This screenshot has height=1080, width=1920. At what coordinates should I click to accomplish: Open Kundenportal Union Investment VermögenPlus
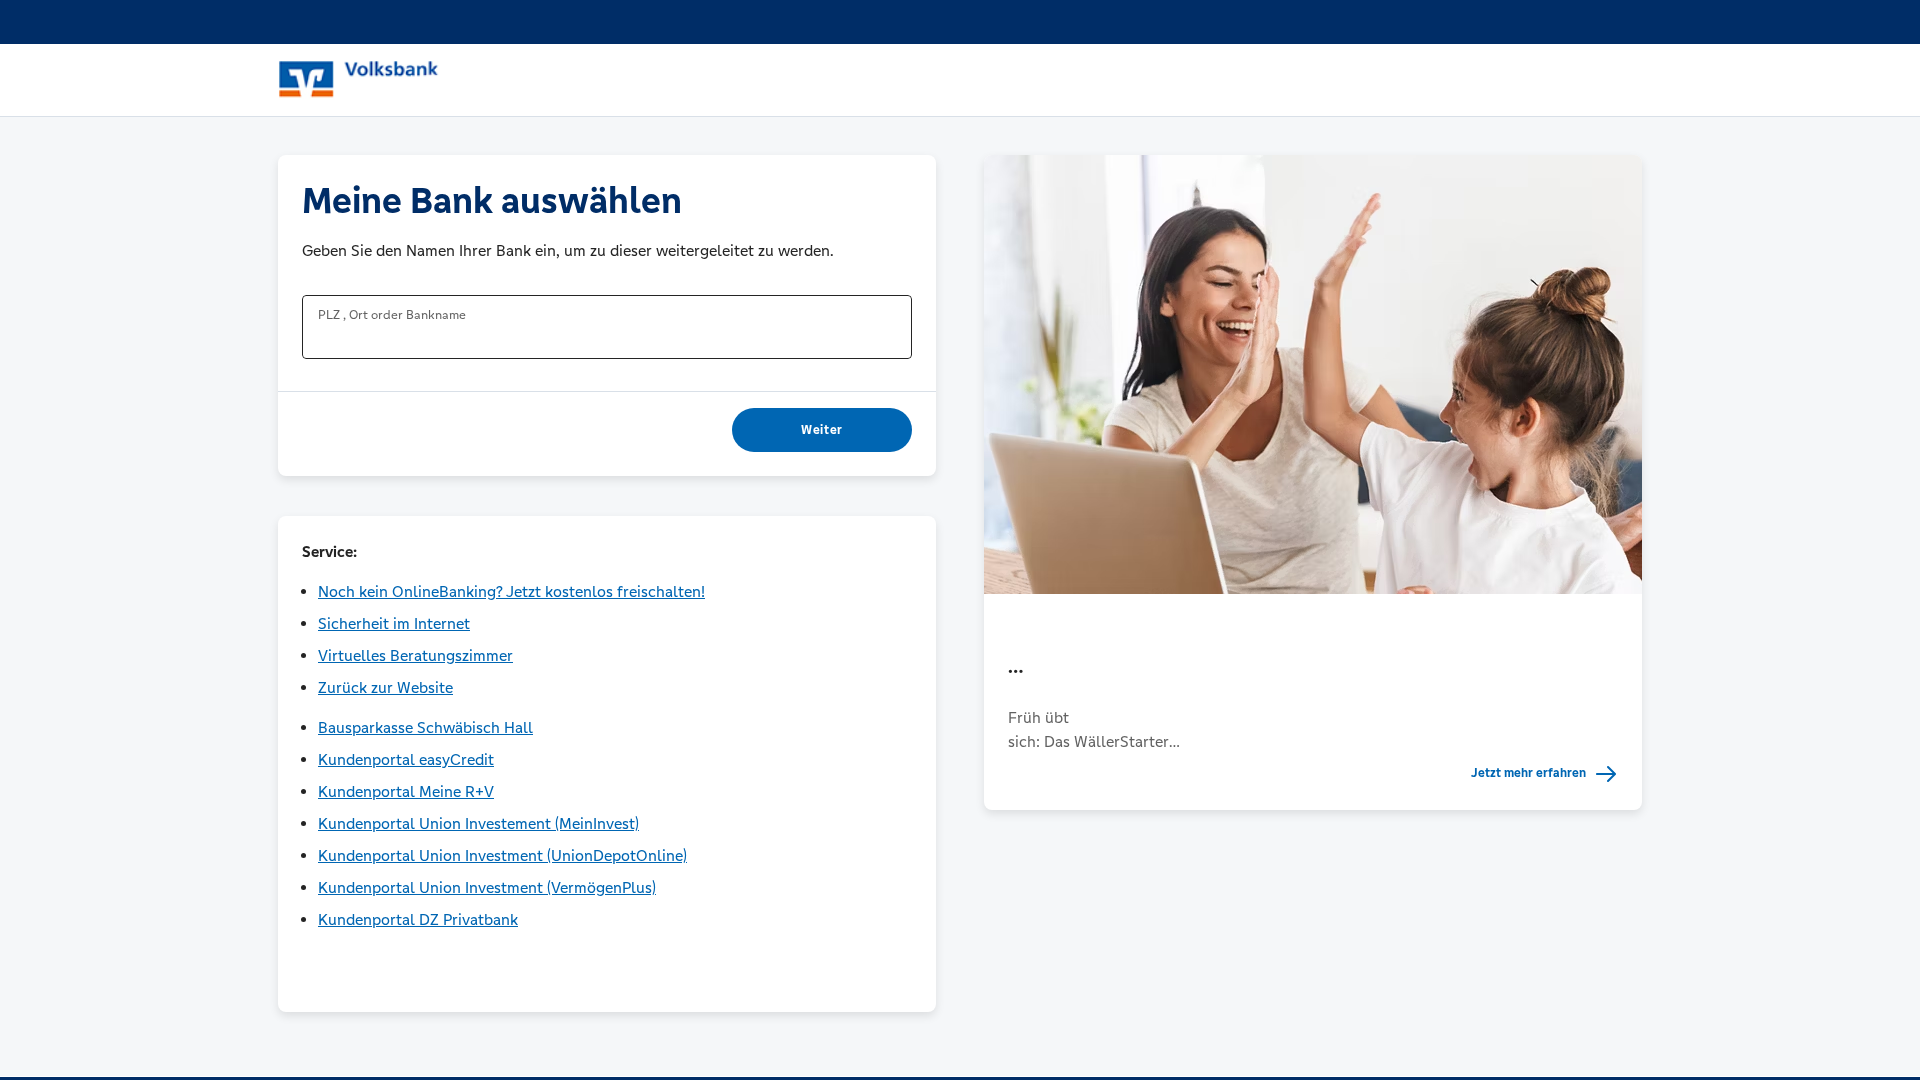tap(486, 887)
